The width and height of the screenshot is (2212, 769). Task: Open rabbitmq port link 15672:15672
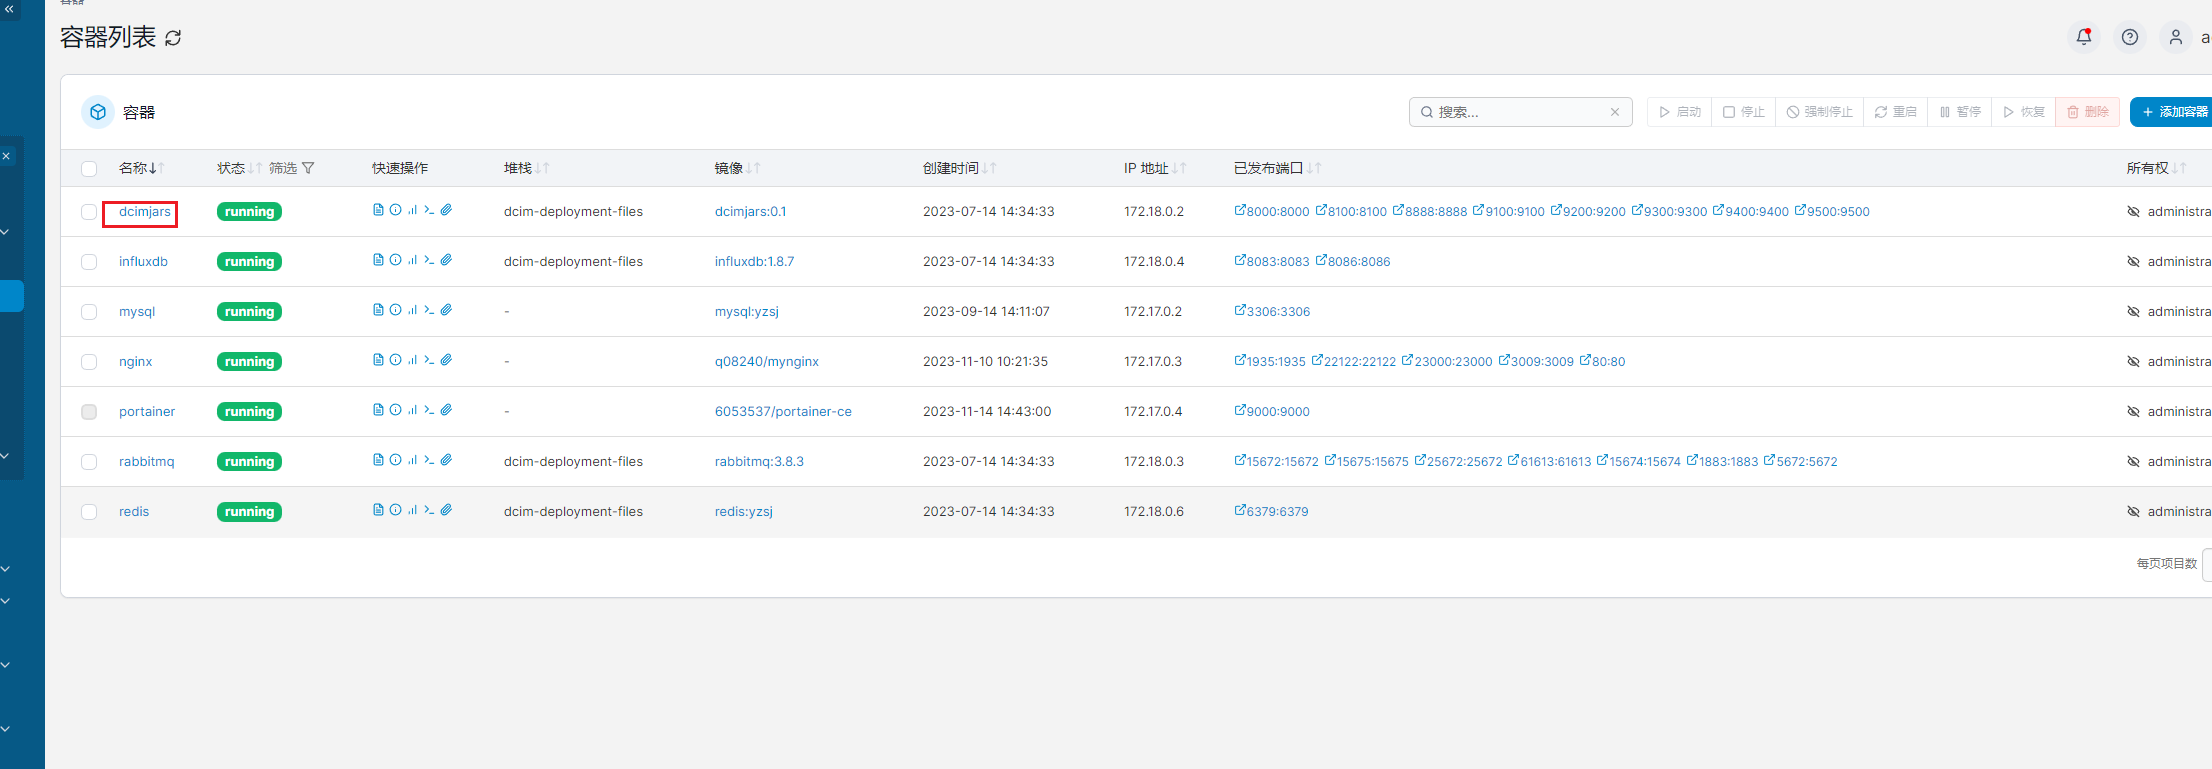[x=1277, y=461]
